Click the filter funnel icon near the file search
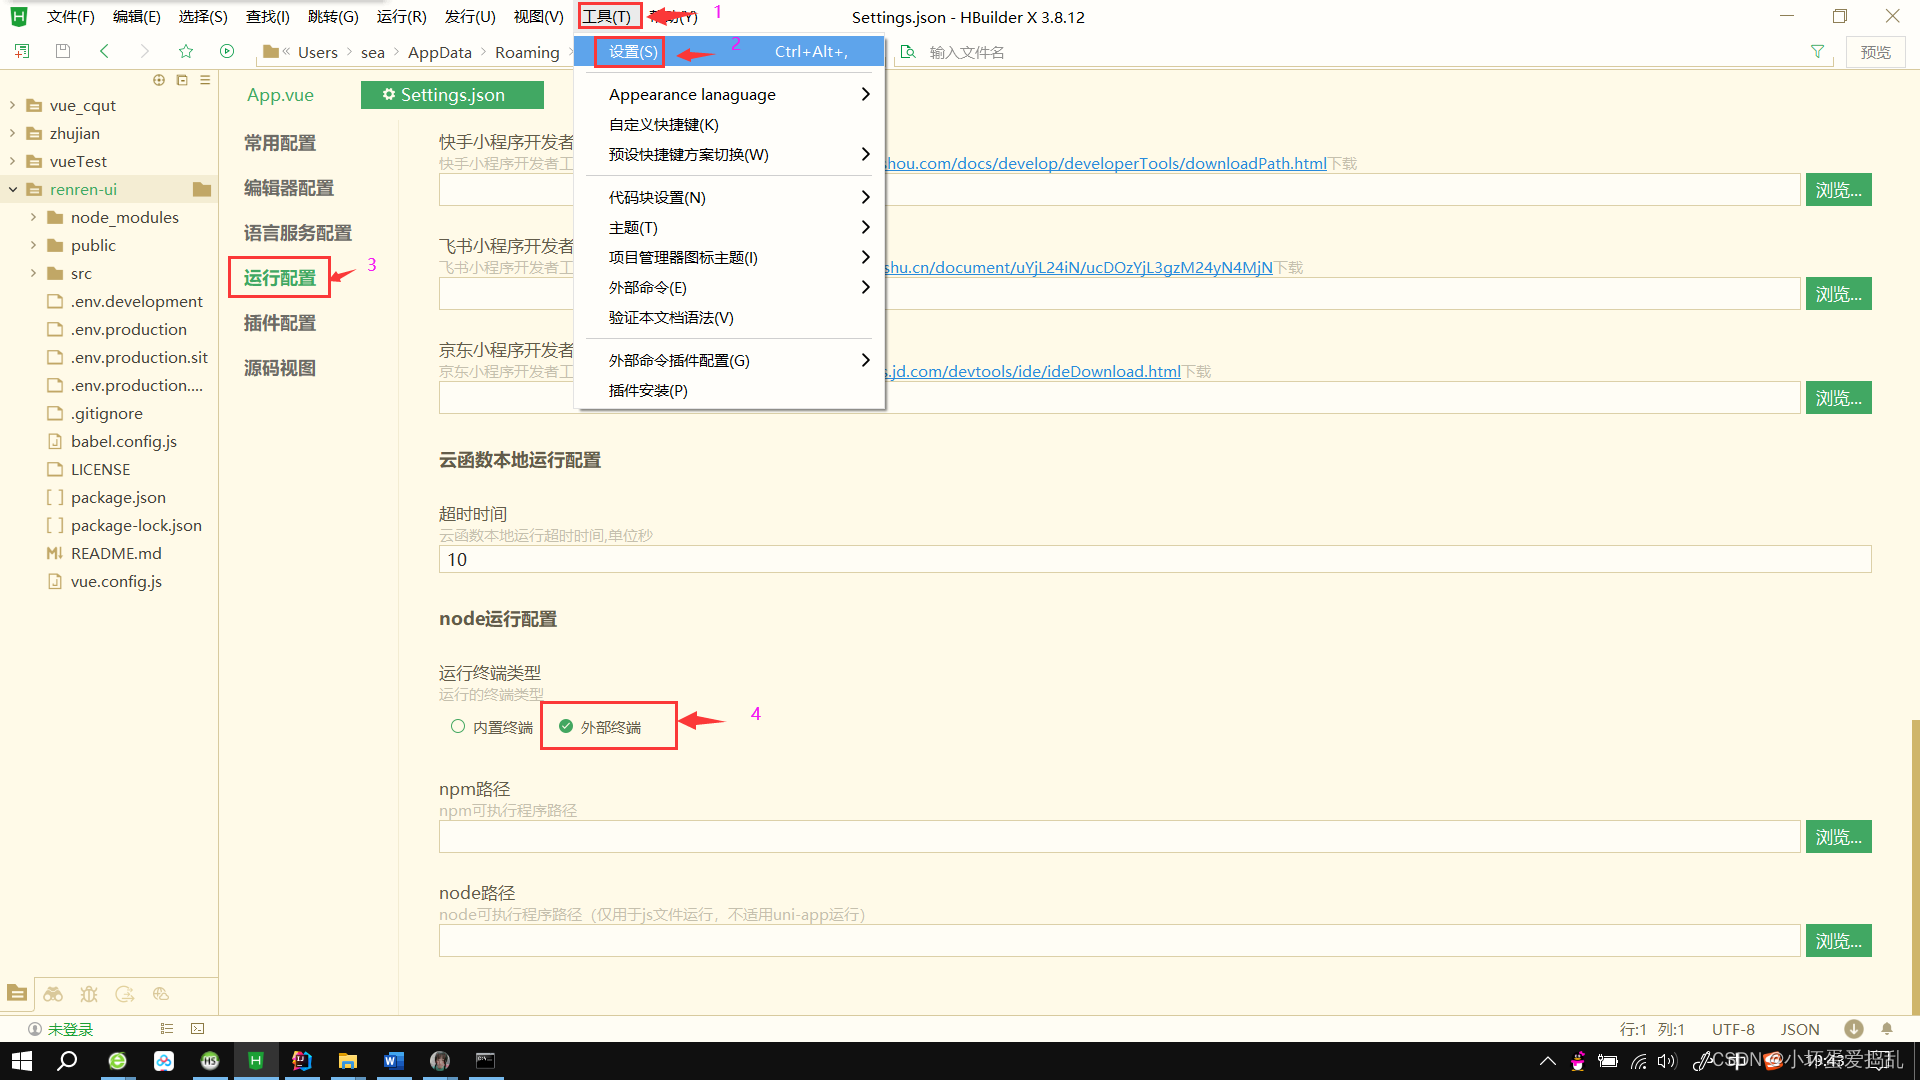This screenshot has width=1920, height=1080. click(1817, 51)
